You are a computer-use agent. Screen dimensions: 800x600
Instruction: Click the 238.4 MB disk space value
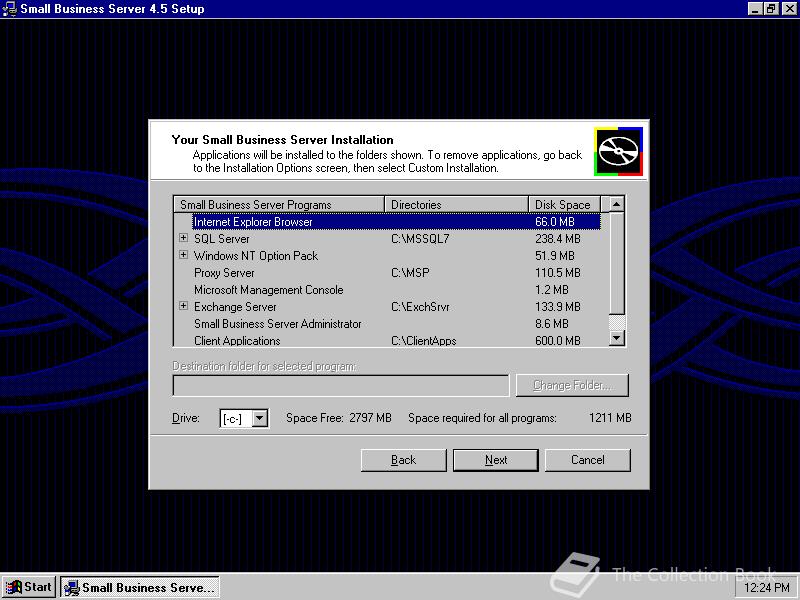pyautogui.click(x=558, y=239)
